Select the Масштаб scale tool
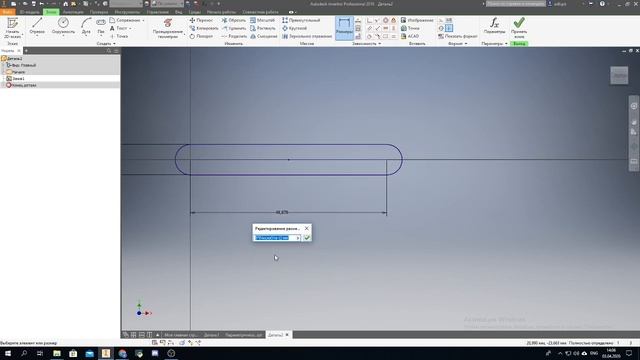The width and height of the screenshot is (640, 360). [262, 20]
